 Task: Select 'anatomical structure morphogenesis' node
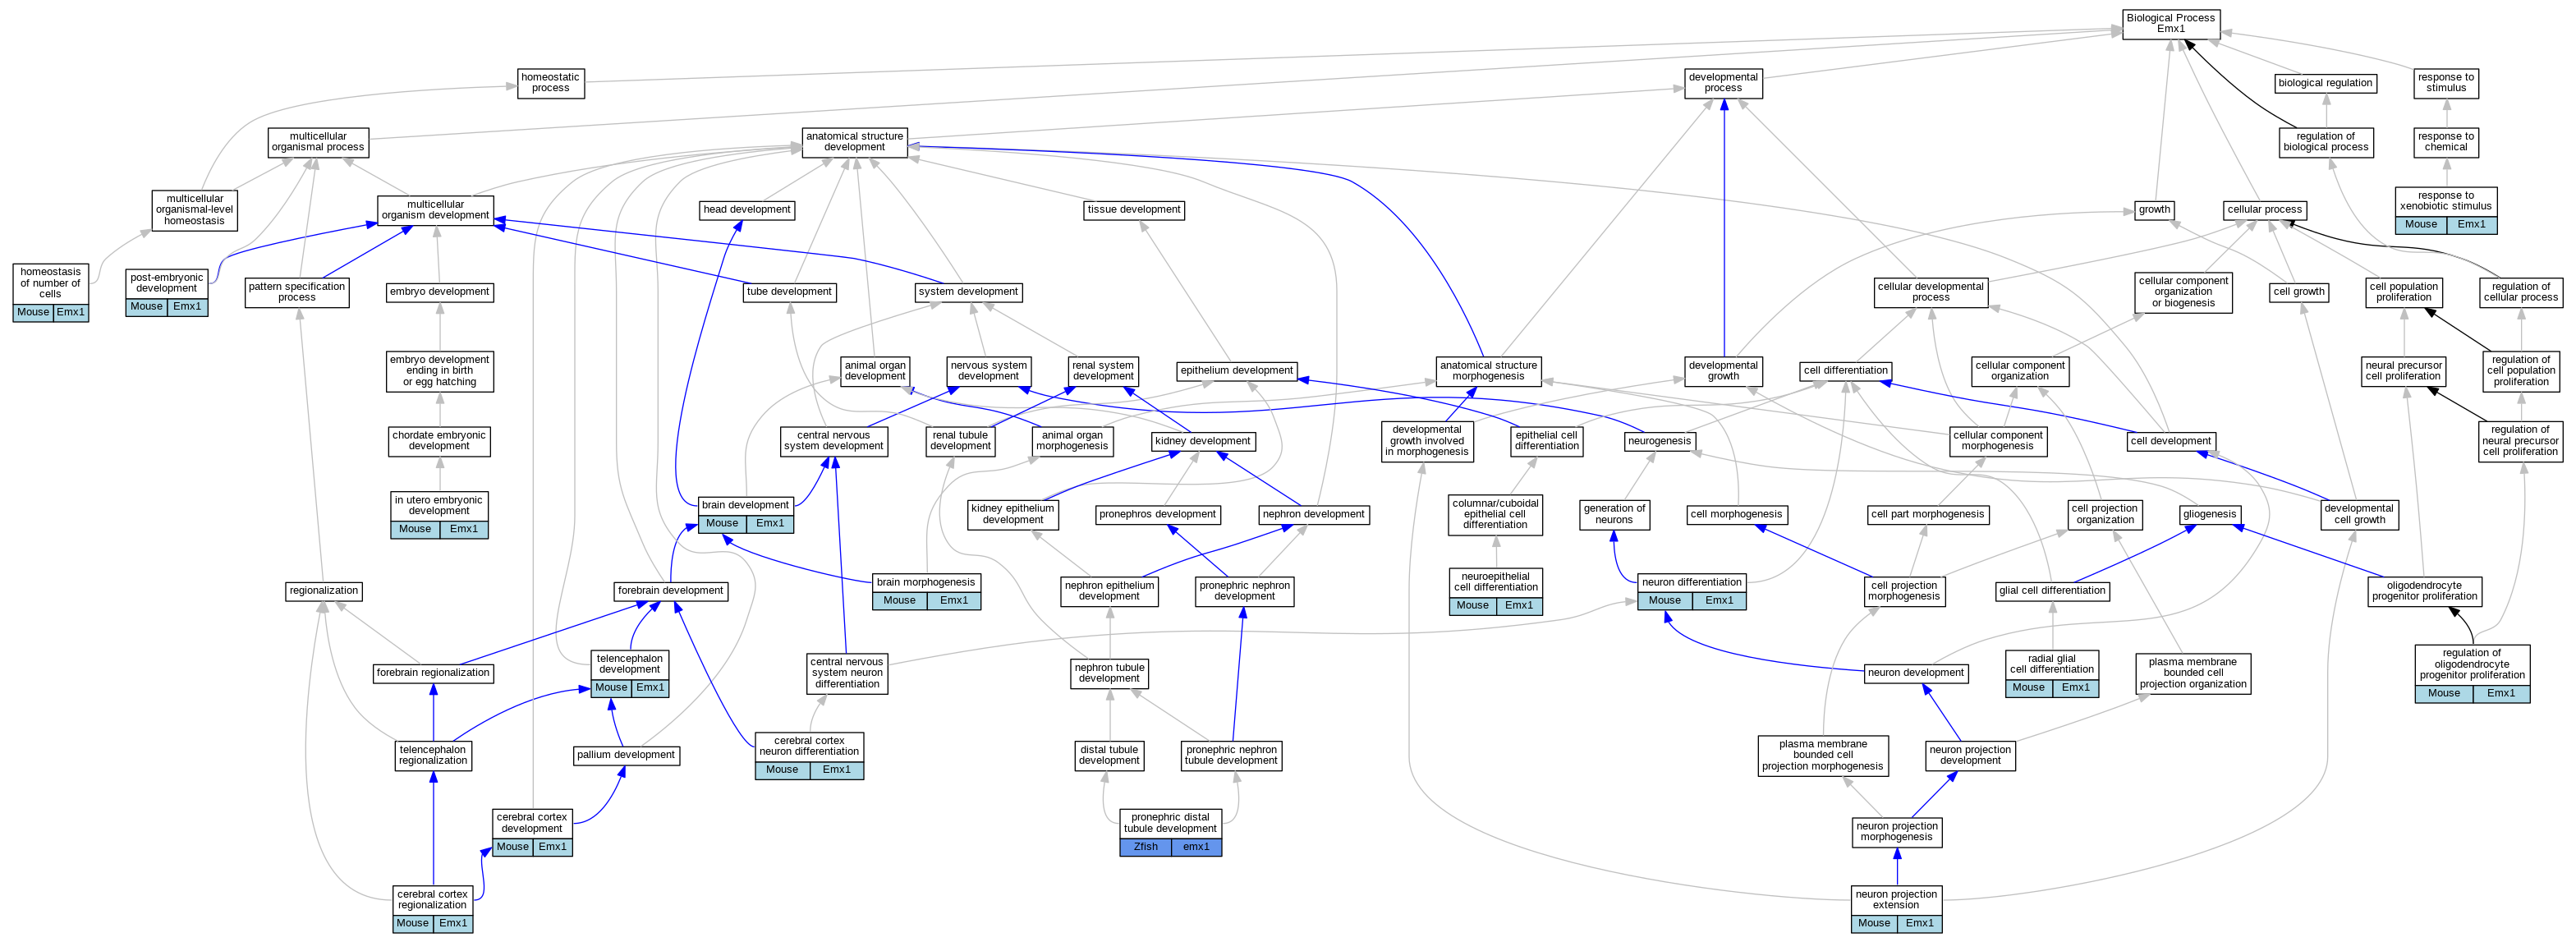(x=1488, y=371)
